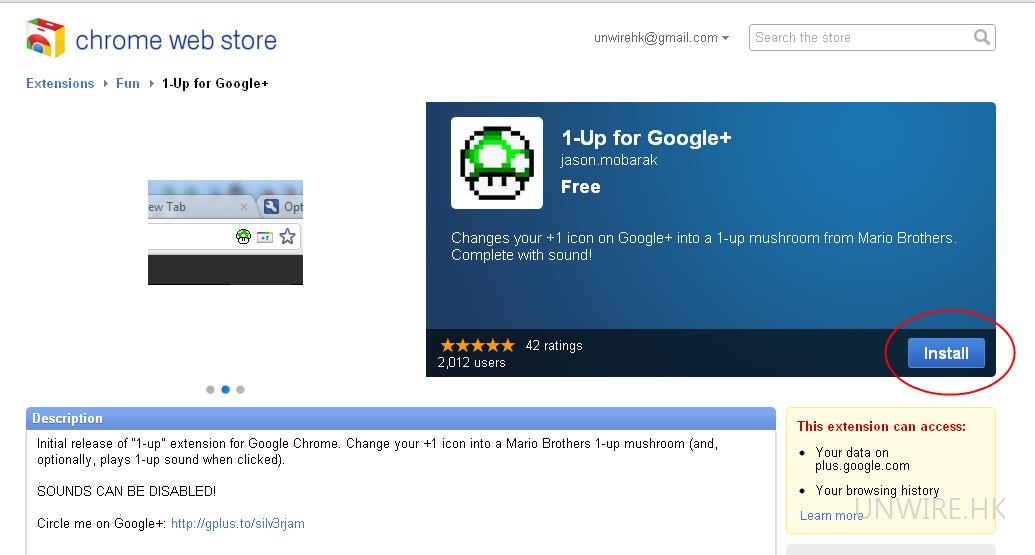
Task: Open the jason.mobarak author name
Action: (609, 160)
